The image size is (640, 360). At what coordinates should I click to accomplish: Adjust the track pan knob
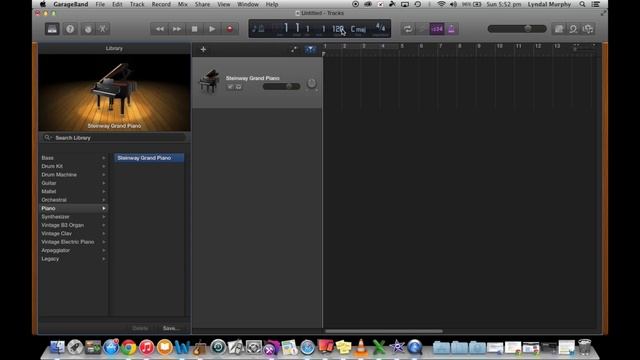(x=311, y=84)
